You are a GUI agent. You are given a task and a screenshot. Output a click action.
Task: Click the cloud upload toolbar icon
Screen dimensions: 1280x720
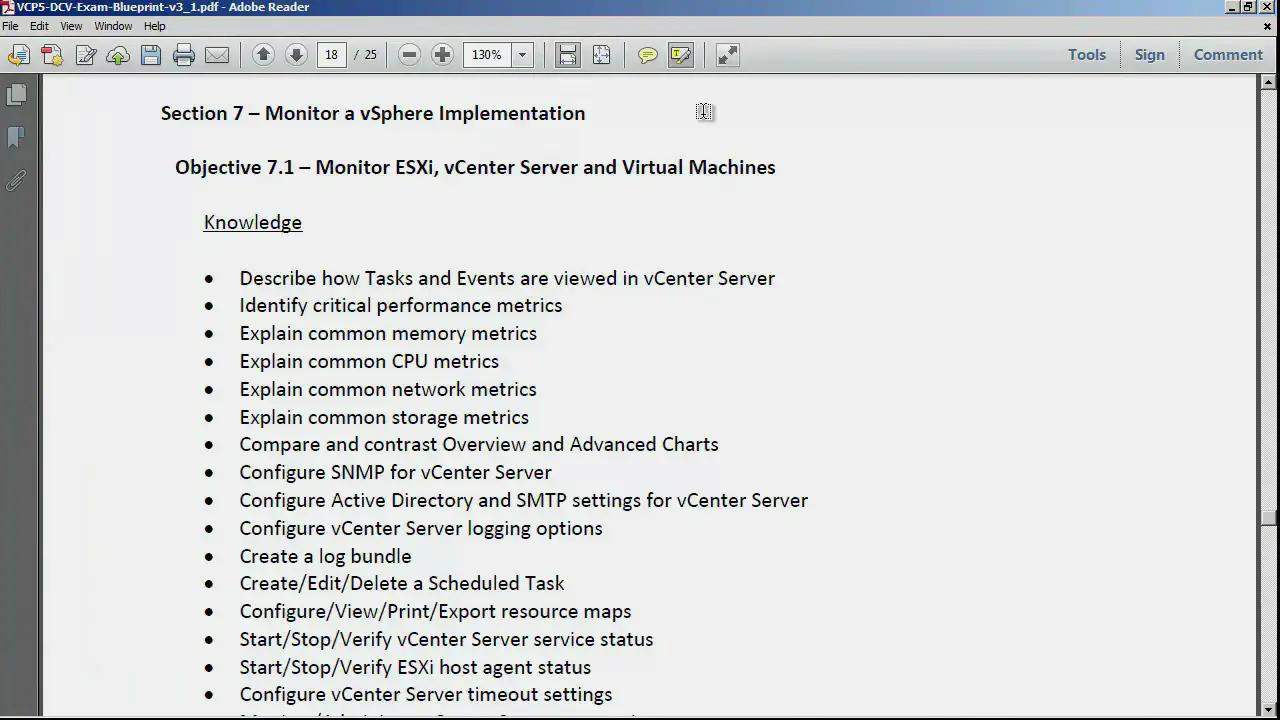118,55
